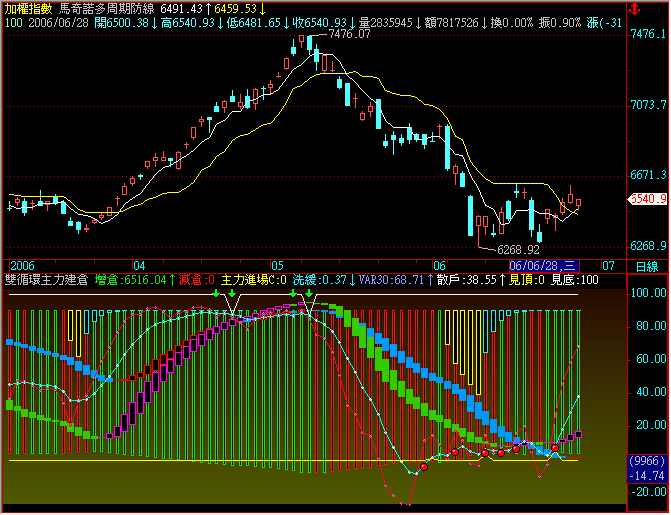Click the white line value 6491.43
The image size is (671, 515).
(181, 9)
